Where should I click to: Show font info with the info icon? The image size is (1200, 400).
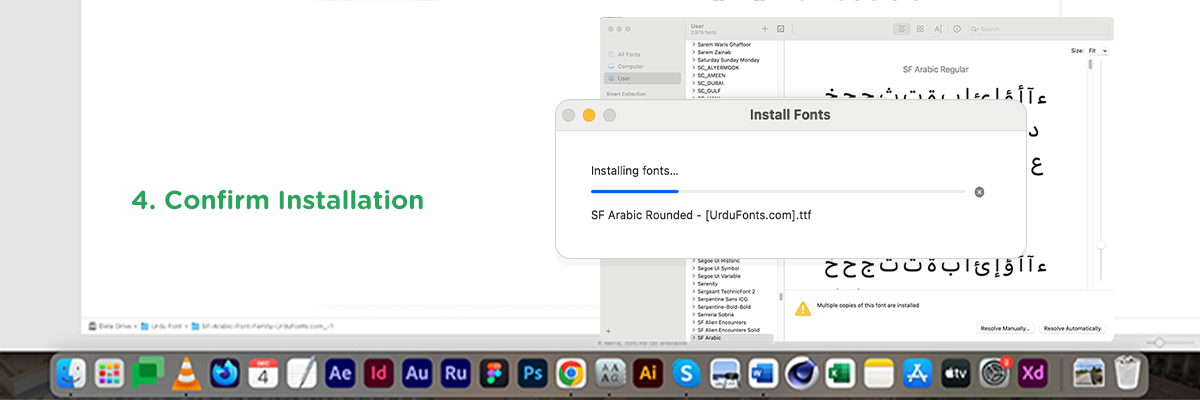coord(957,29)
